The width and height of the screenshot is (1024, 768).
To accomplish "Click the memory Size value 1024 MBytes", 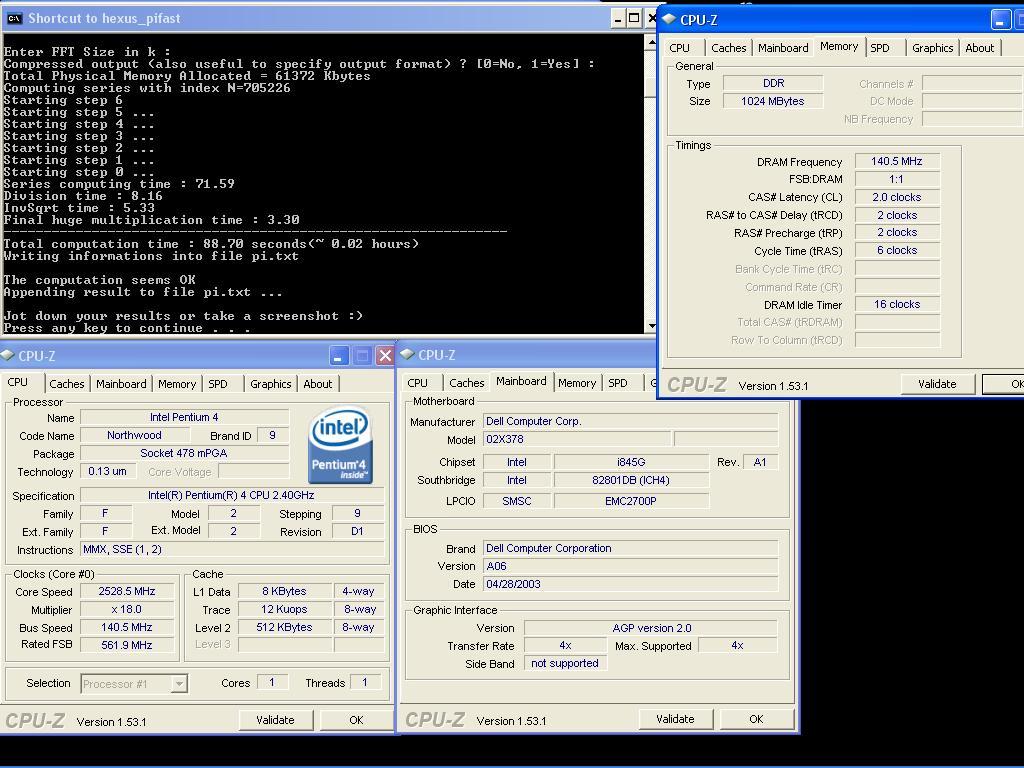I will click(773, 101).
